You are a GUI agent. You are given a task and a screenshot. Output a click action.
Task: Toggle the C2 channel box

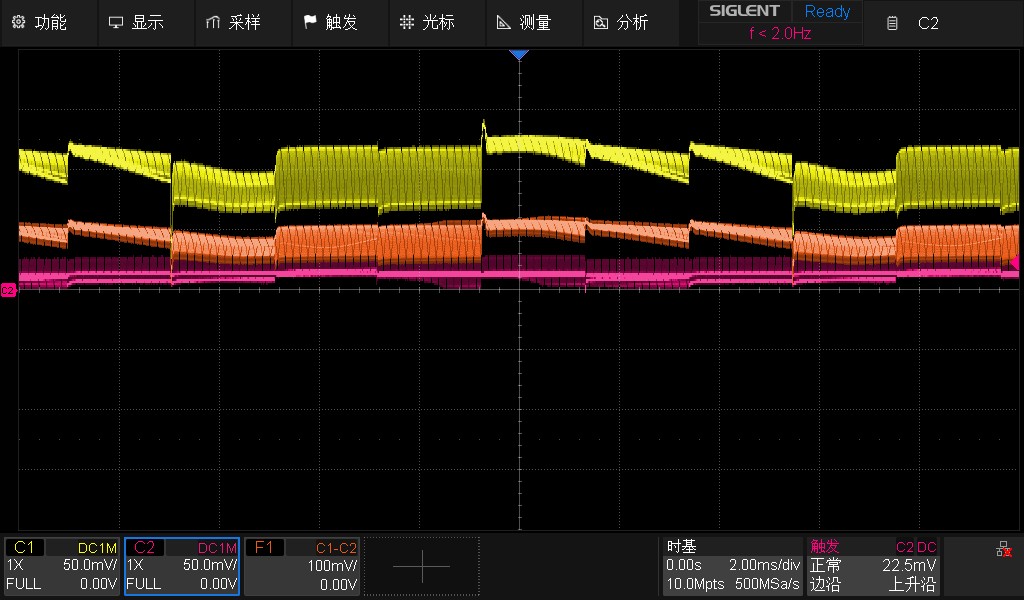point(182,566)
